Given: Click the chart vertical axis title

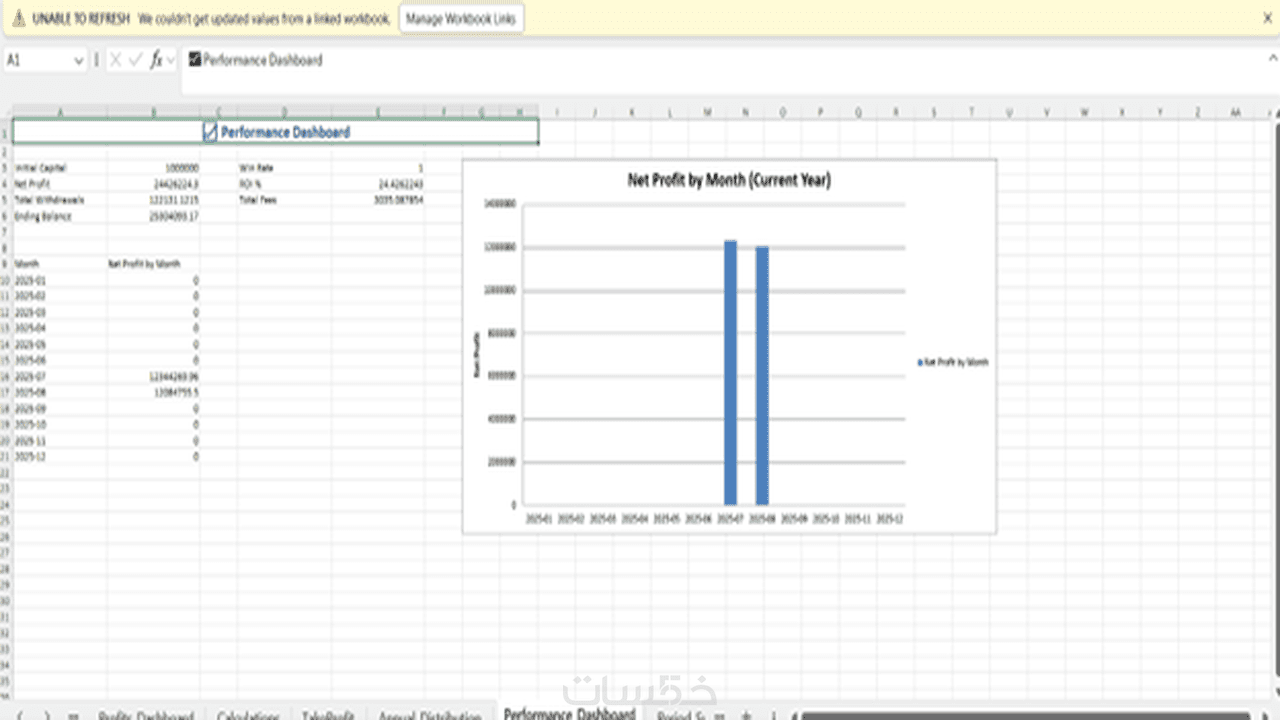Looking at the screenshot, I should coord(476,355).
